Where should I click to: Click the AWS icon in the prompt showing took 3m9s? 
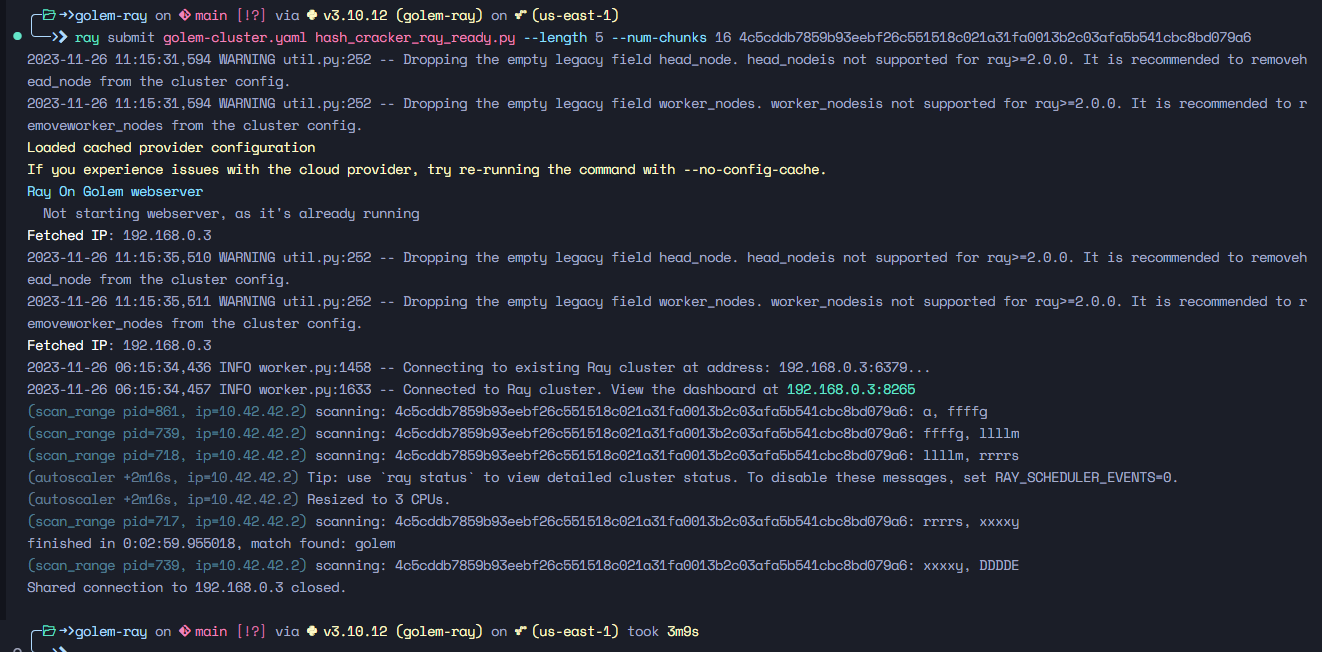[521, 632]
